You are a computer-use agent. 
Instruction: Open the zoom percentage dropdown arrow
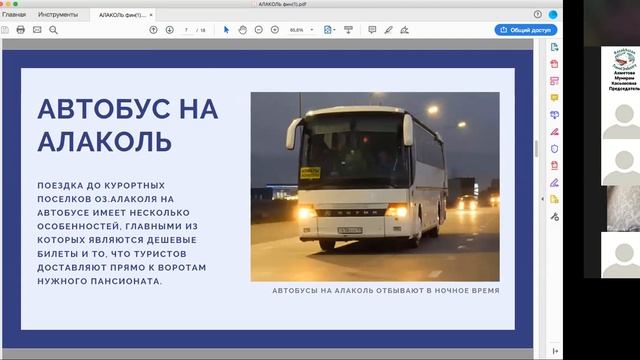312,30
